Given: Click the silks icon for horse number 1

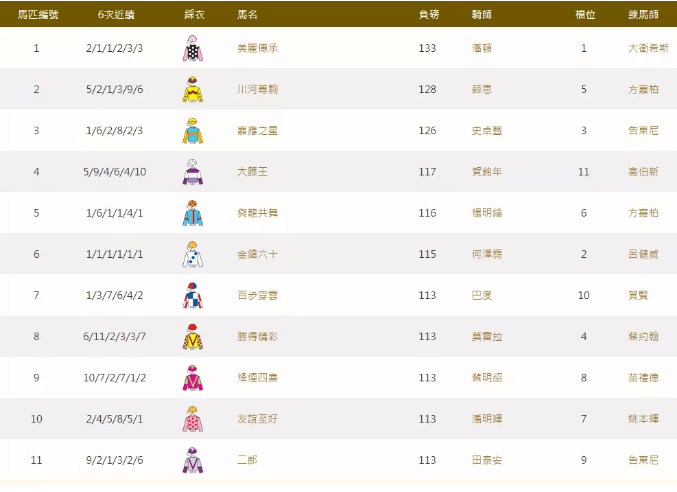Looking at the screenshot, I should (192, 48).
